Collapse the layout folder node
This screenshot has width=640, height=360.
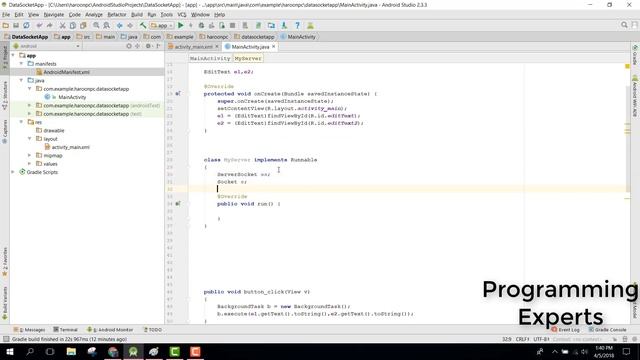(30, 139)
